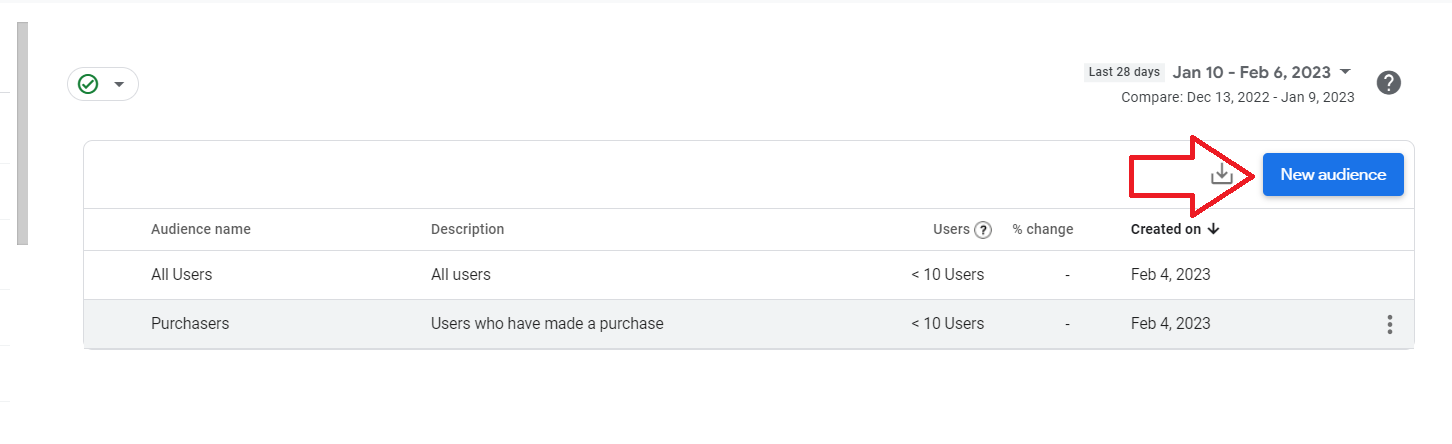The height and width of the screenshot is (444, 1452).
Task: Click the New audience button
Action: click(1333, 174)
